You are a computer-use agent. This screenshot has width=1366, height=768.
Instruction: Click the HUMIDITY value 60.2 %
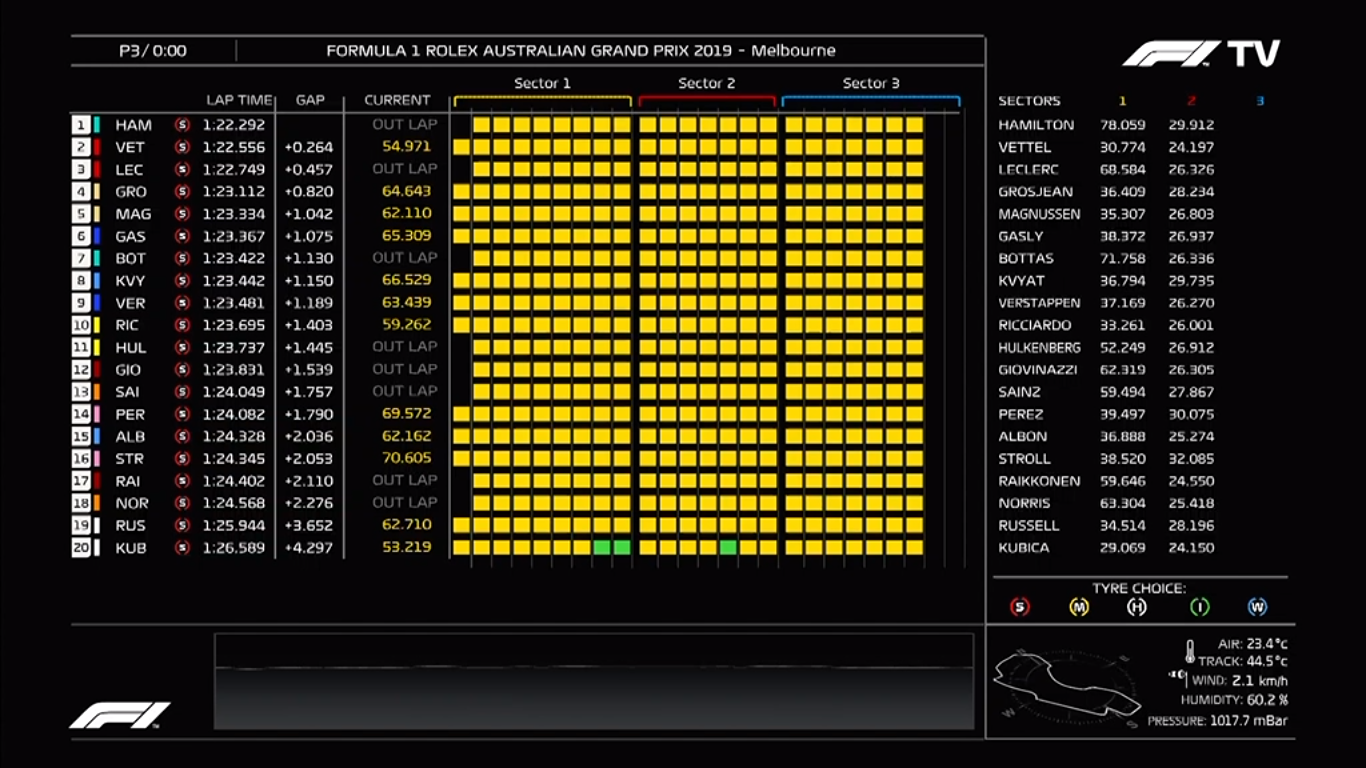(x=1267, y=700)
